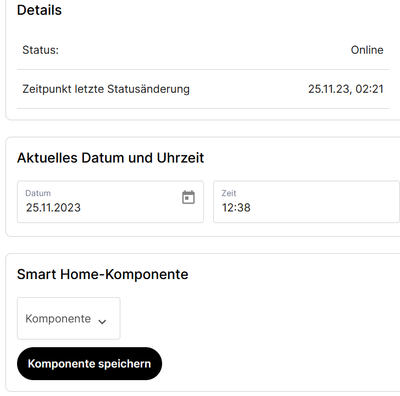Click the Status: label
The image size is (400, 396).
click(40, 50)
